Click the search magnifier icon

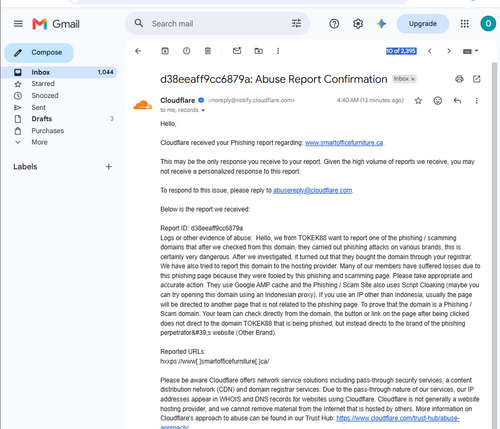[x=139, y=23]
